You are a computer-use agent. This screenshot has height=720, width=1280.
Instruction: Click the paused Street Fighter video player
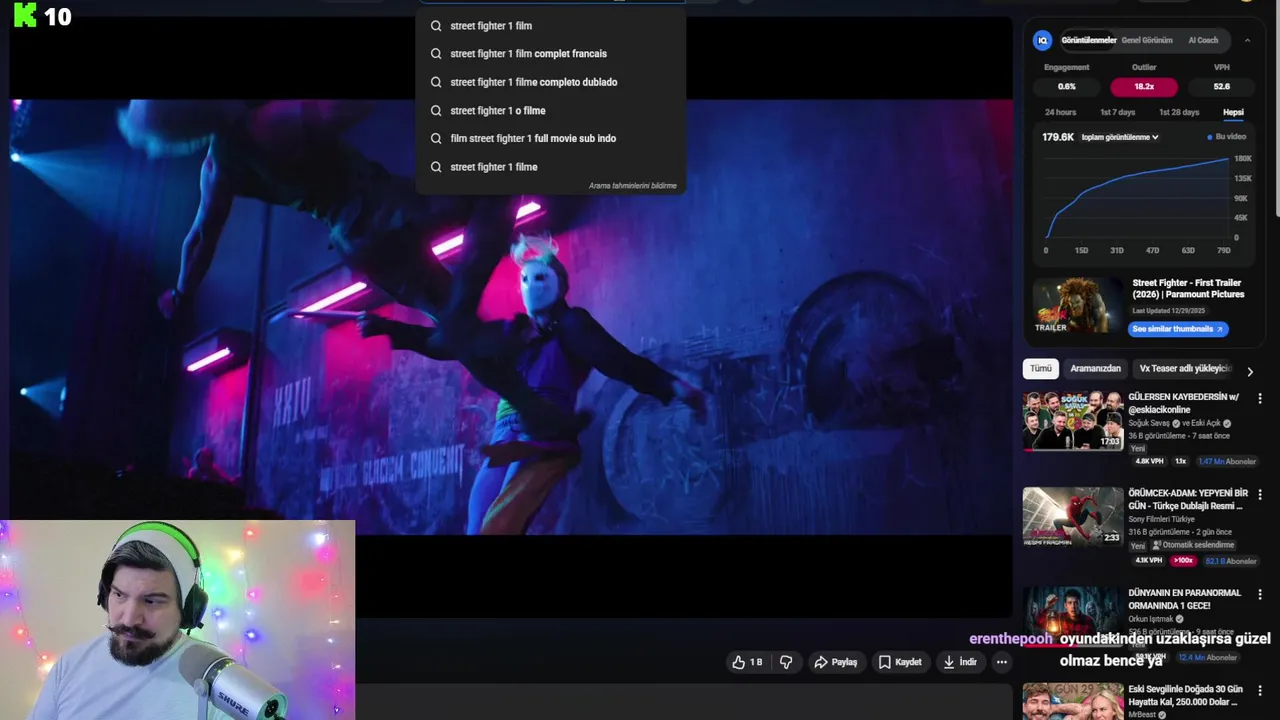(x=511, y=317)
